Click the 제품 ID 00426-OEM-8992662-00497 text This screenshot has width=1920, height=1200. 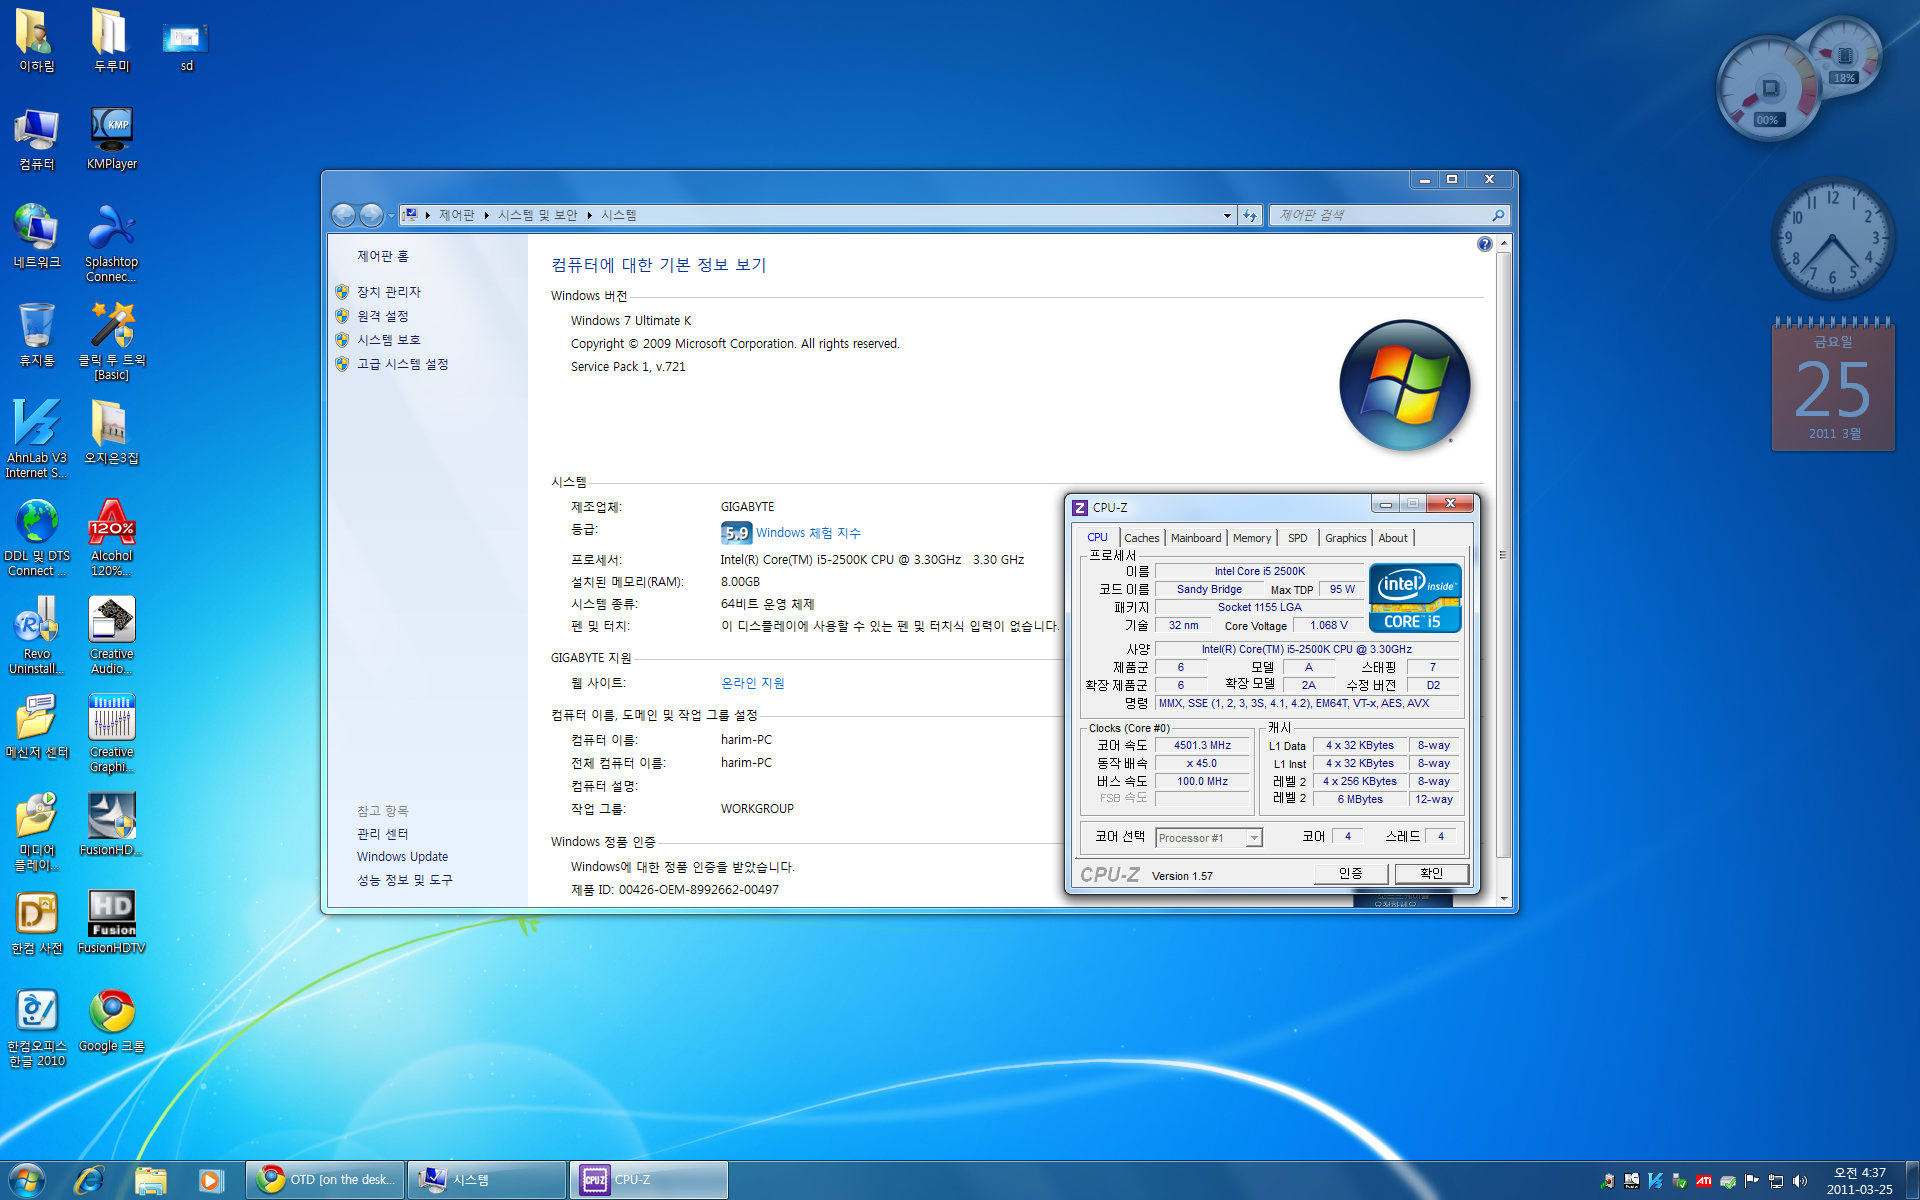pyautogui.click(x=675, y=890)
